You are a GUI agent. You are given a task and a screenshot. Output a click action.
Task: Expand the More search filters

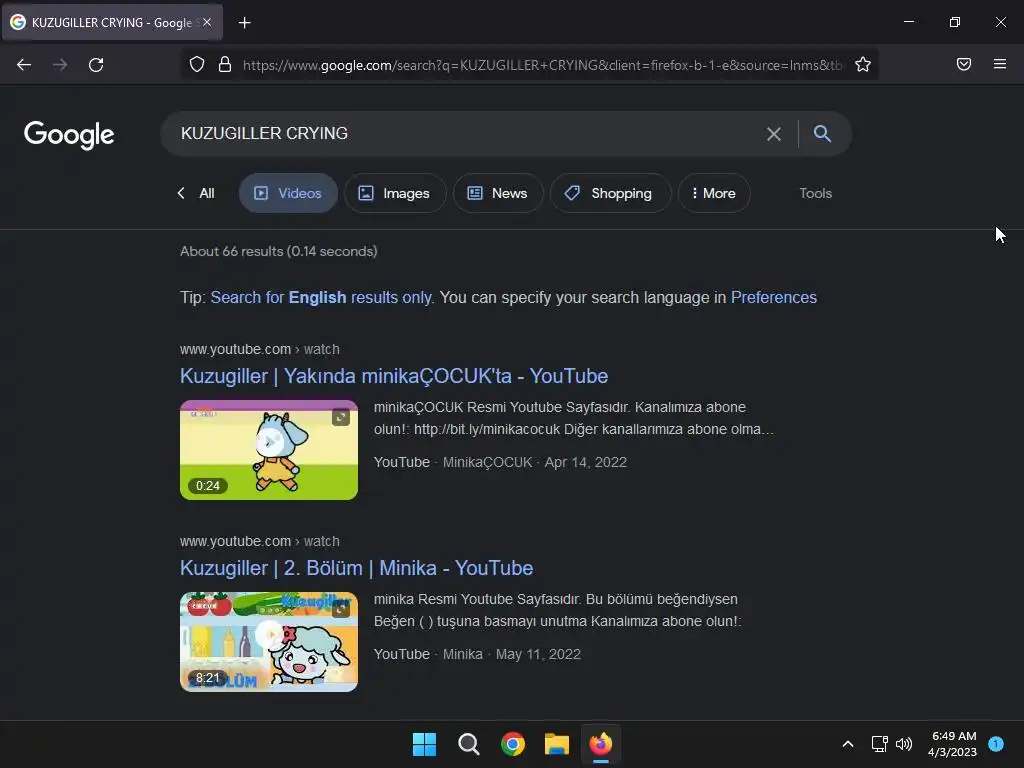tap(714, 193)
